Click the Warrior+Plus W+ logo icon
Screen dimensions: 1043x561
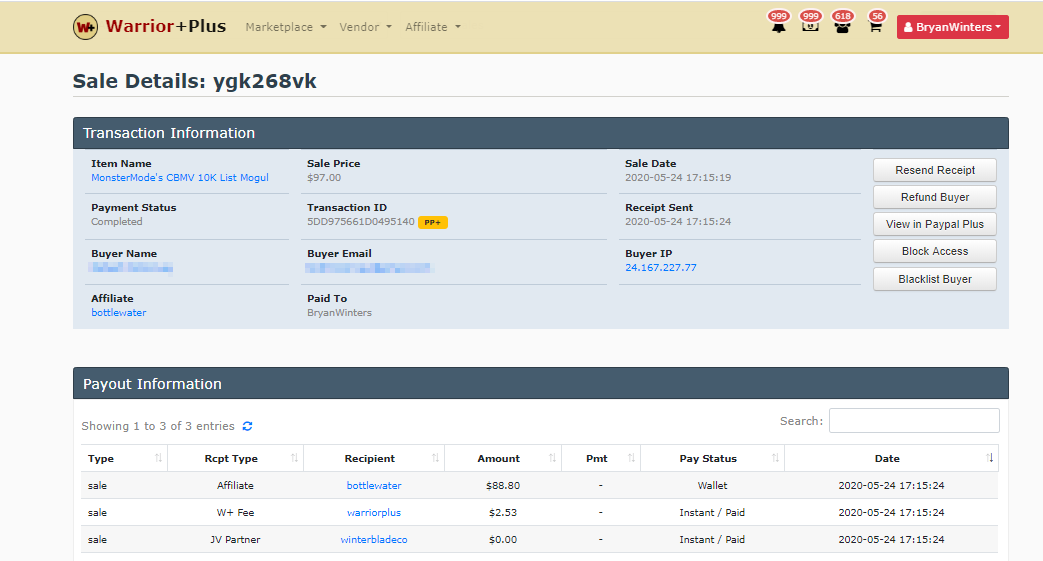(85, 27)
